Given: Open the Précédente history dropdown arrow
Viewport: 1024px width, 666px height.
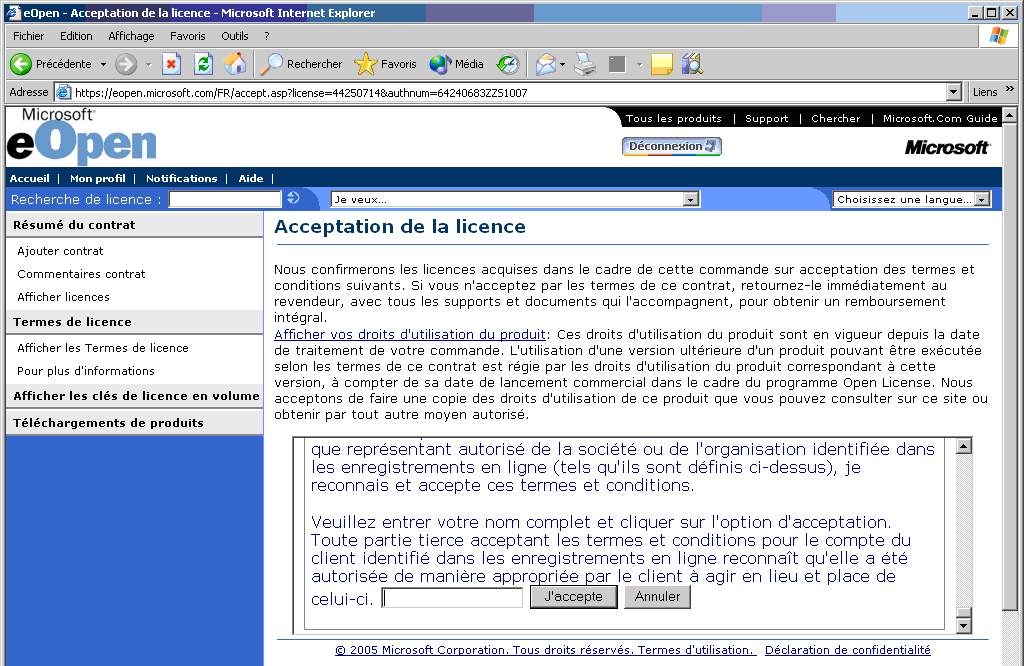Looking at the screenshot, I should coord(103,65).
